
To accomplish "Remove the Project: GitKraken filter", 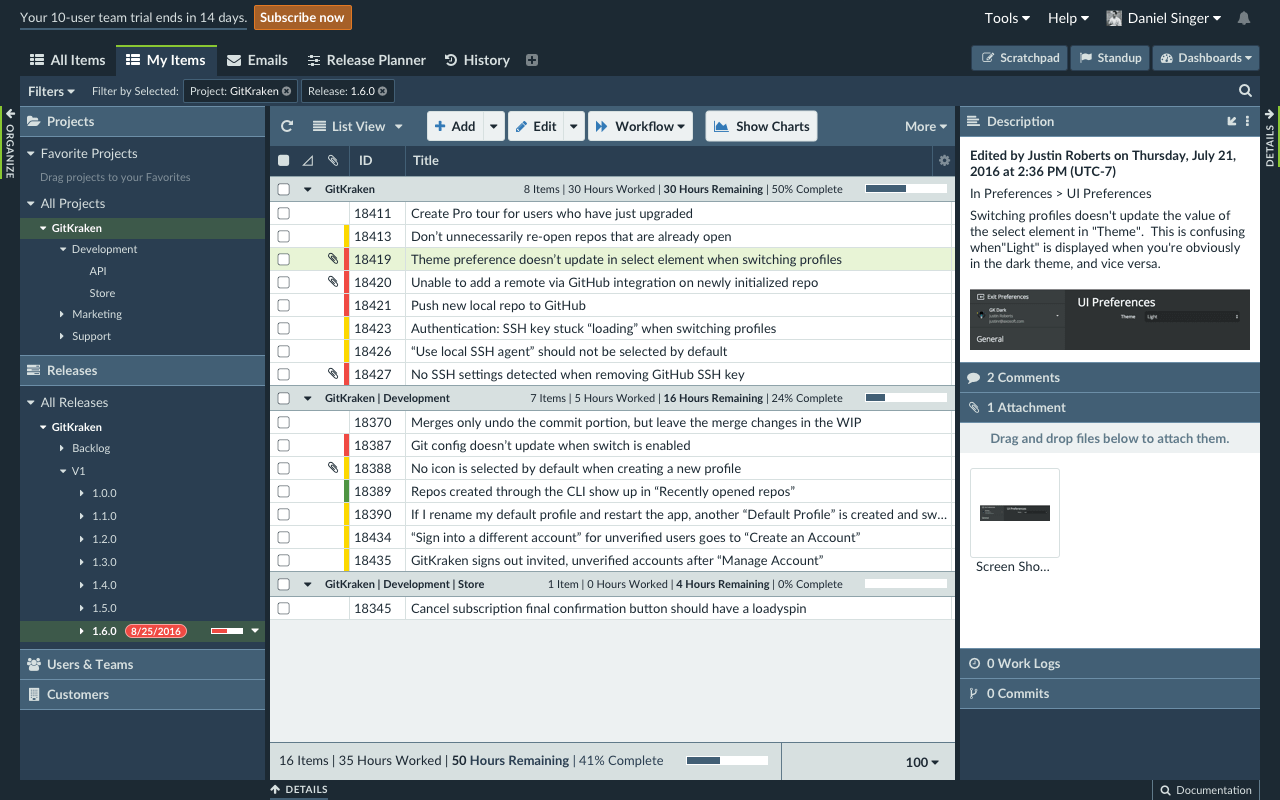I will pos(286,91).
